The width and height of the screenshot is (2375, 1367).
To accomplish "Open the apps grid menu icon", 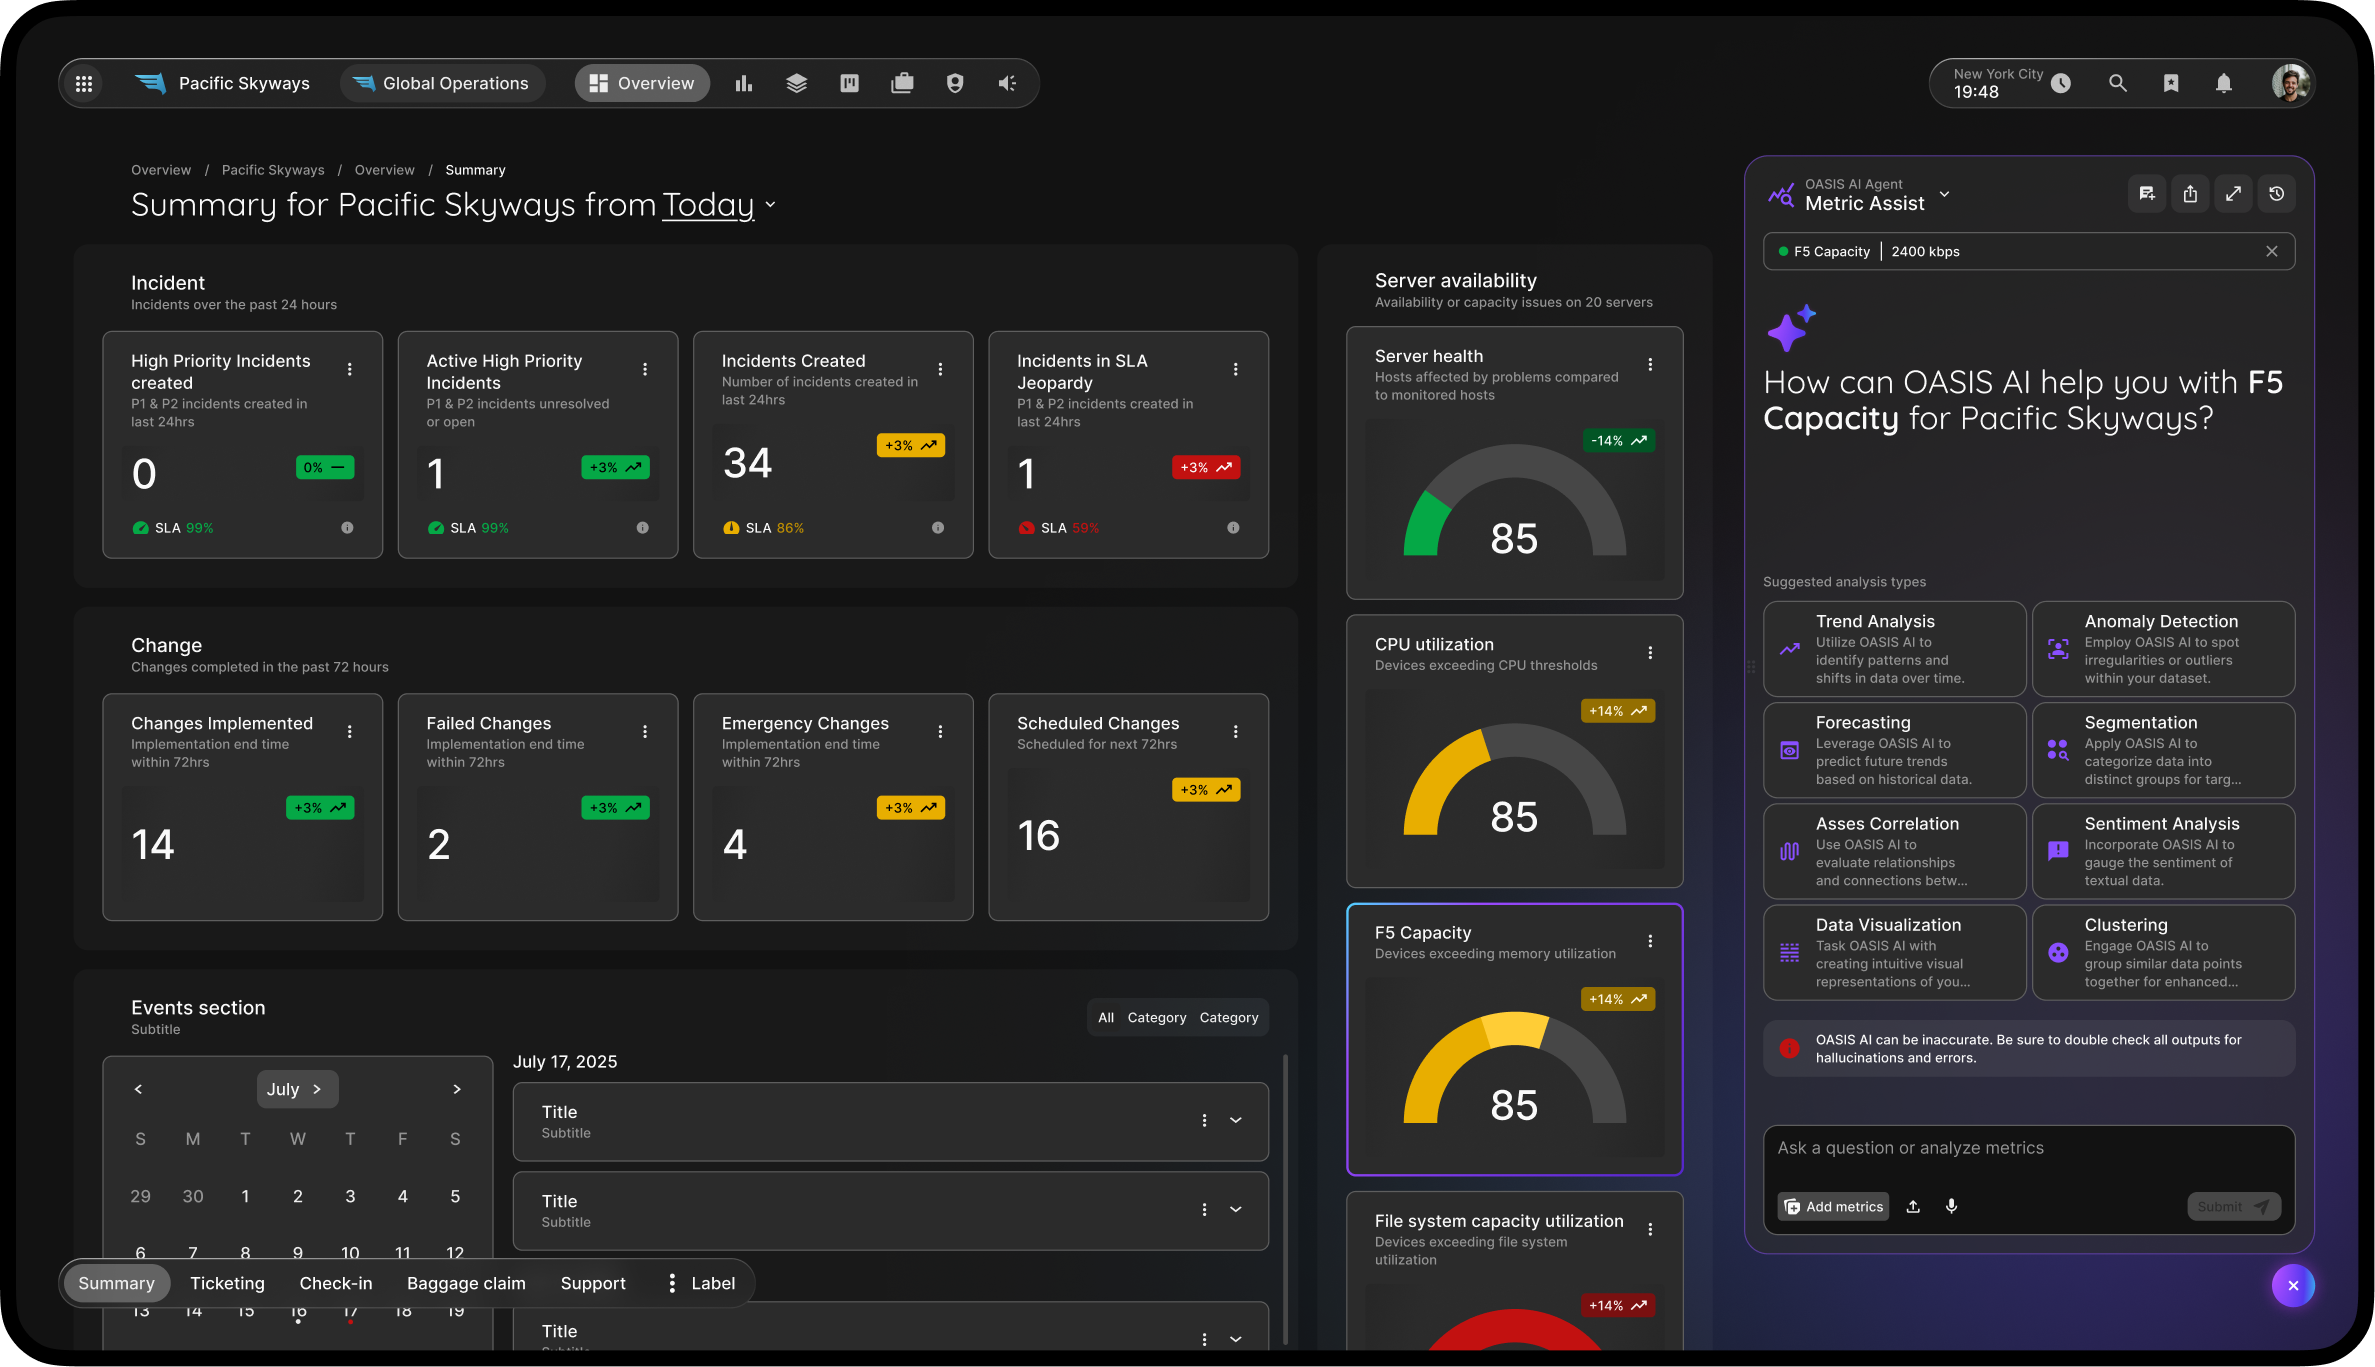I will (84, 84).
